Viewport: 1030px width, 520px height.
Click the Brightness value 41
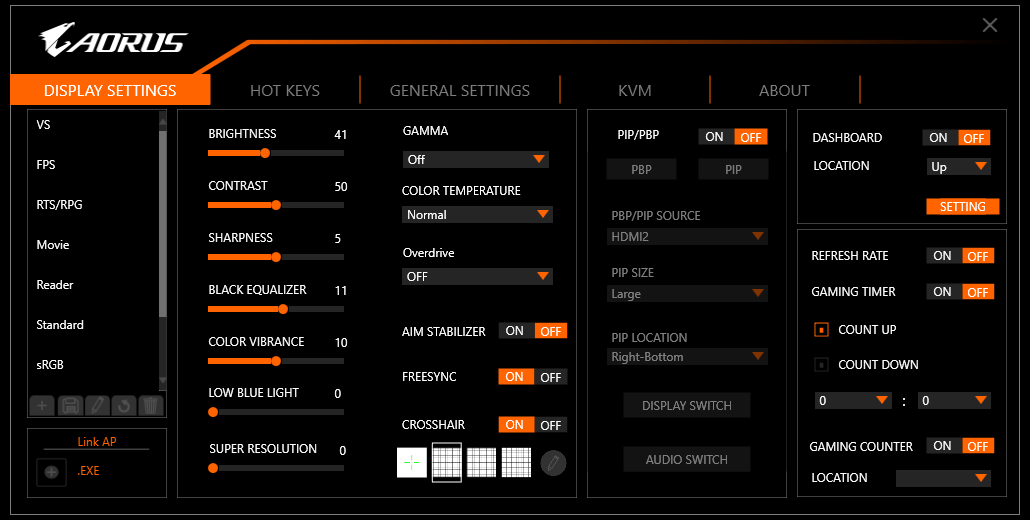340,135
